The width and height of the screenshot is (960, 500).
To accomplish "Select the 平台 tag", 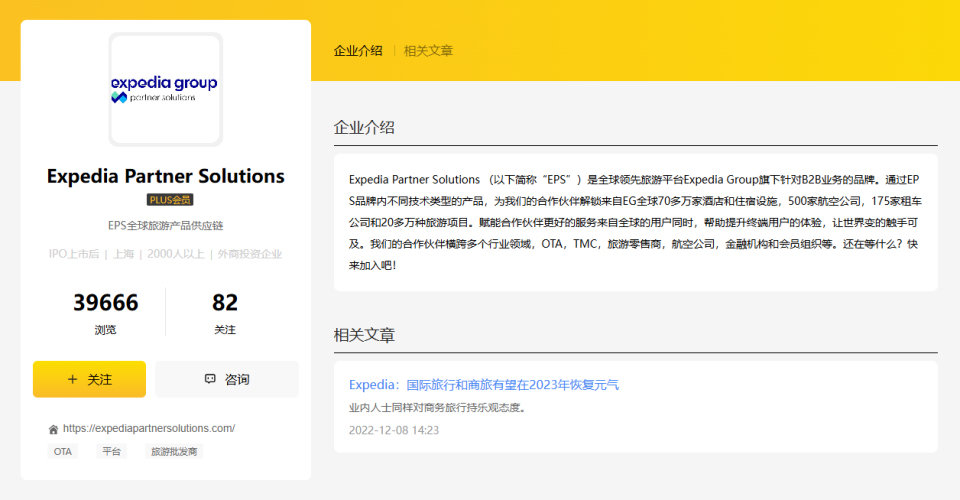I will 111,452.
